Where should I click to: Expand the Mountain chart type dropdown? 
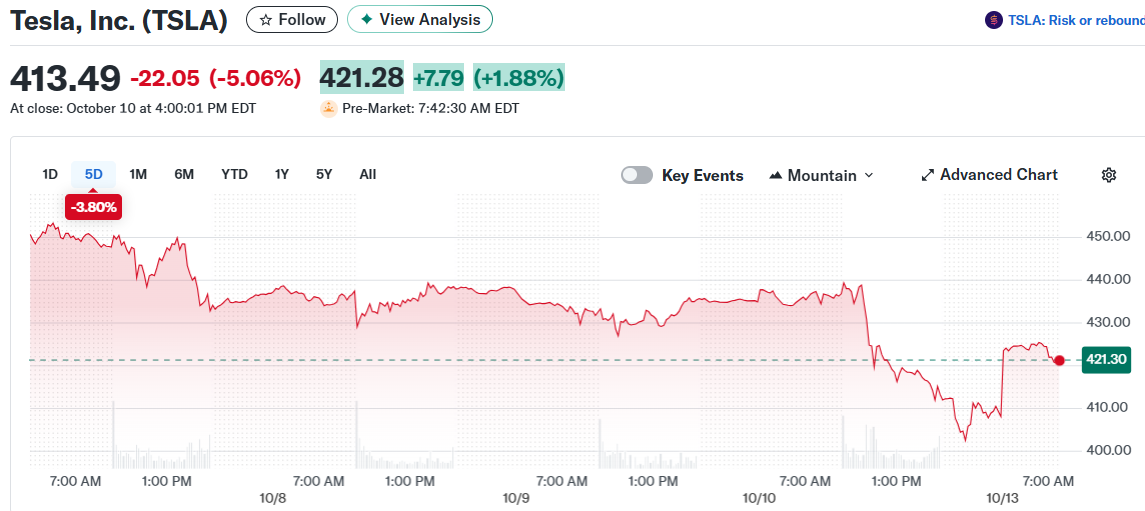point(868,175)
